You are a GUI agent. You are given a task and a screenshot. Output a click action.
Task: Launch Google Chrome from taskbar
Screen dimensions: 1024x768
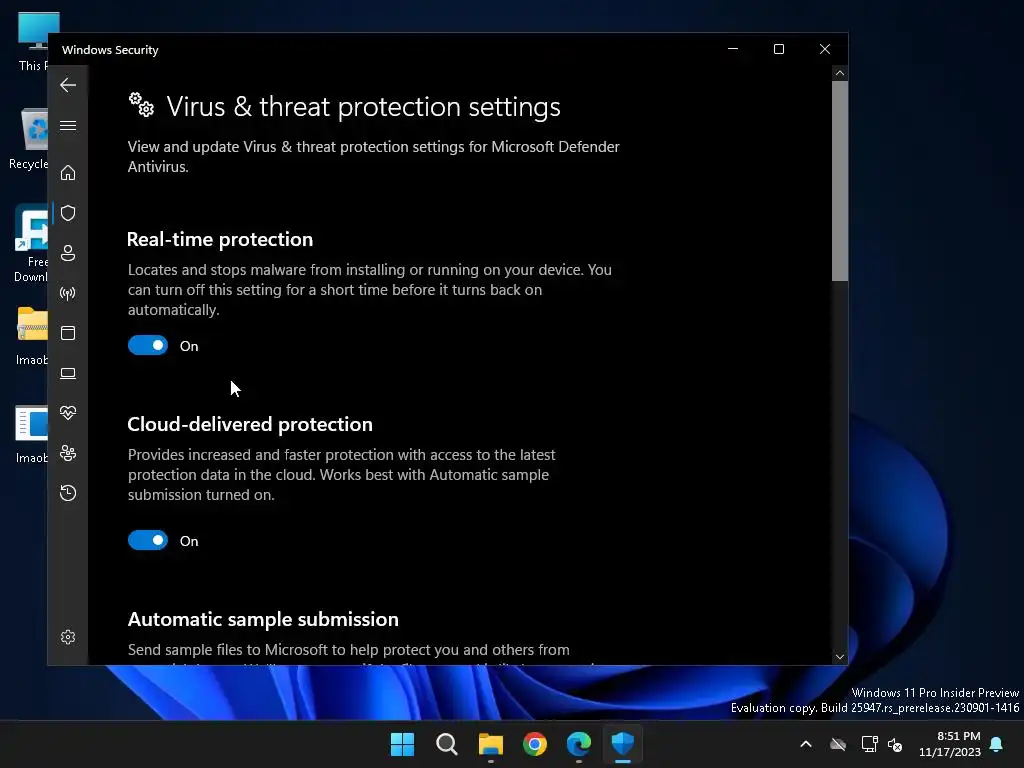click(x=535, y=744)
